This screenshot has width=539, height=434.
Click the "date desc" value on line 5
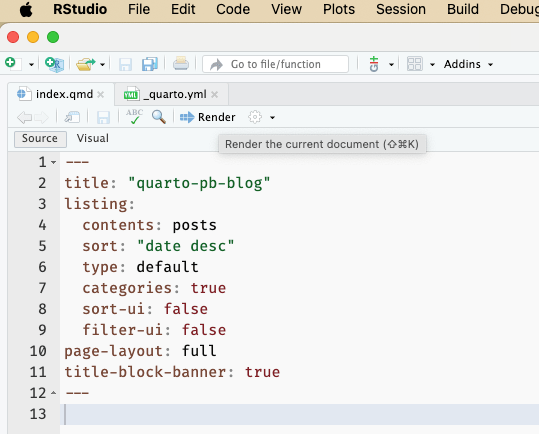pos(186,246)
